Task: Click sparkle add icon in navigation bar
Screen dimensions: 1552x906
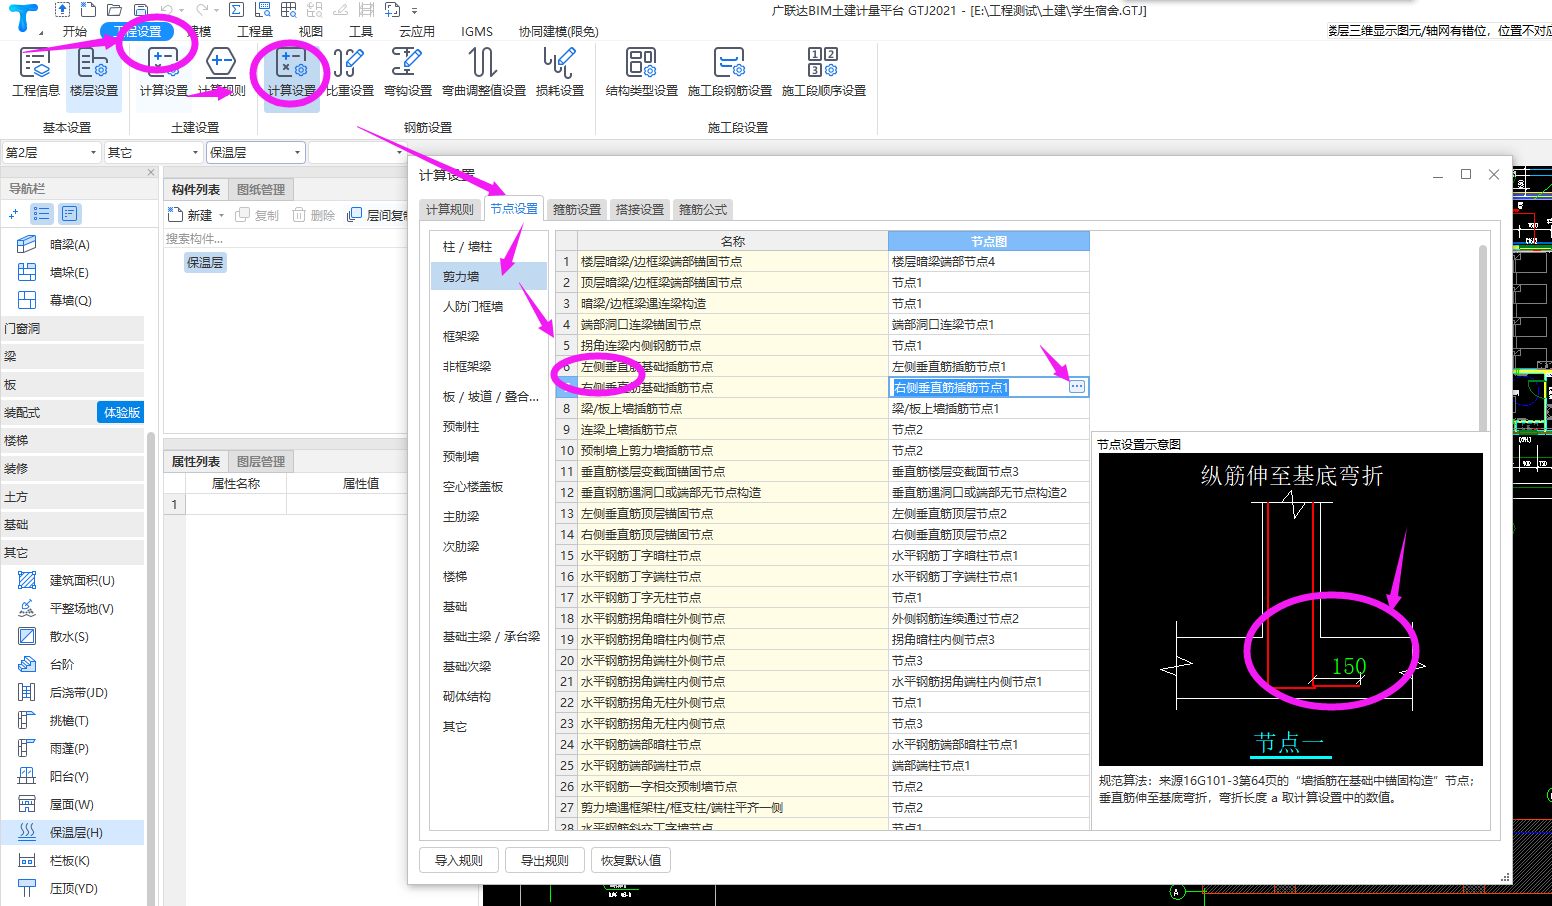Action: point(13,213)
